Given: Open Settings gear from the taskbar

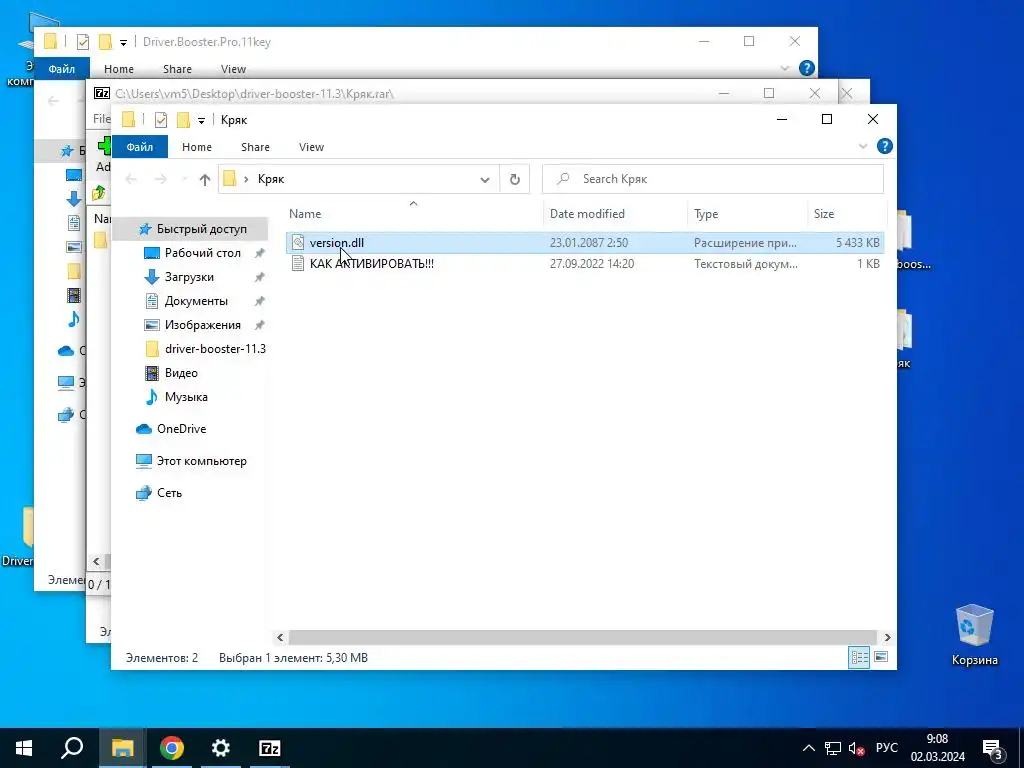Looking at the screenshot, I should [221, 748].
